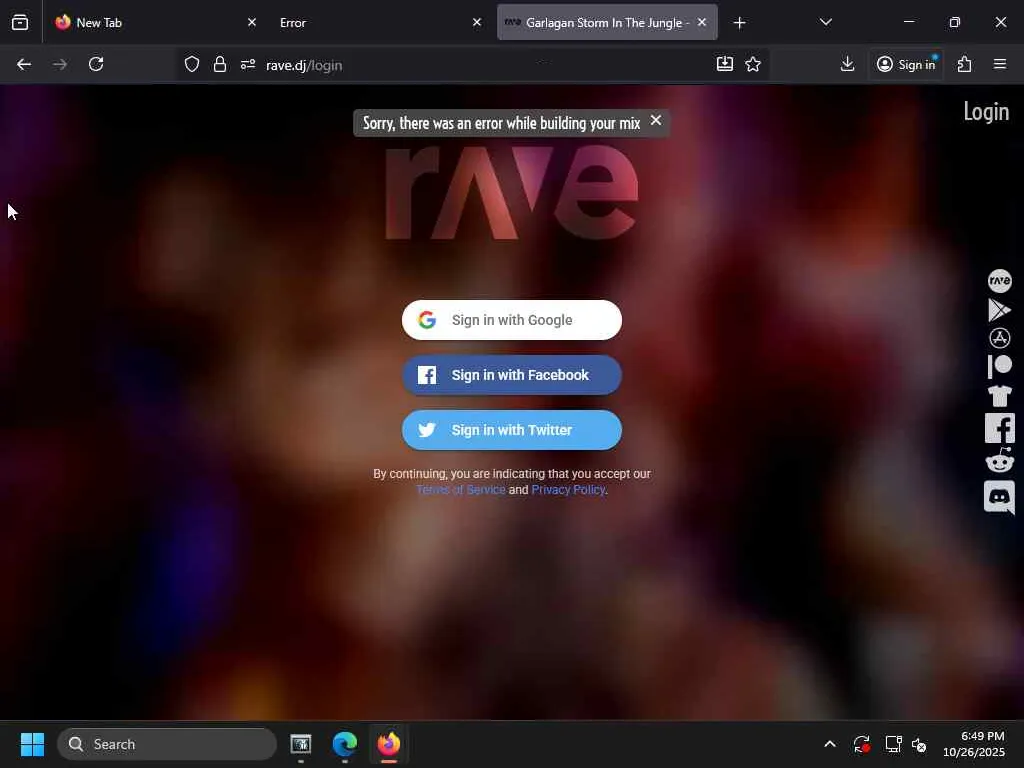
Task: Open a new browser tab with plus
Action: 739,23
